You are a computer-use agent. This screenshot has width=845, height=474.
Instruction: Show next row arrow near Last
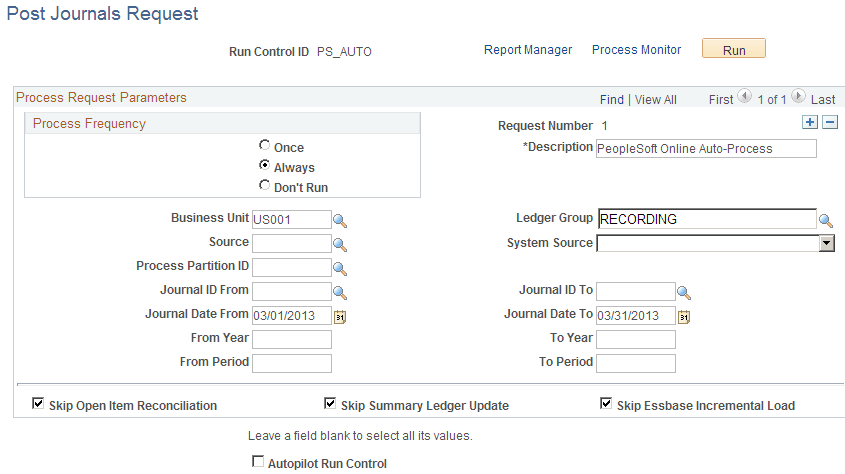(x=798, y=96)
